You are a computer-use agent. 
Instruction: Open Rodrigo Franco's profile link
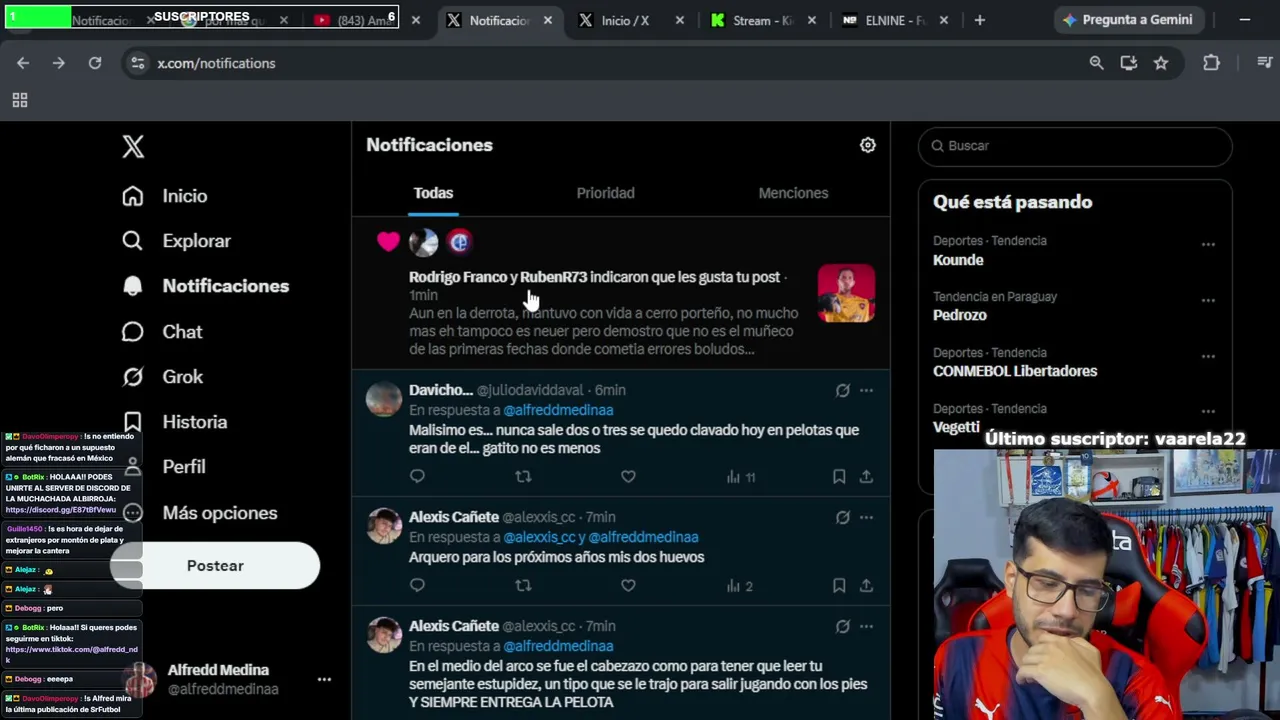click(457, 277)
